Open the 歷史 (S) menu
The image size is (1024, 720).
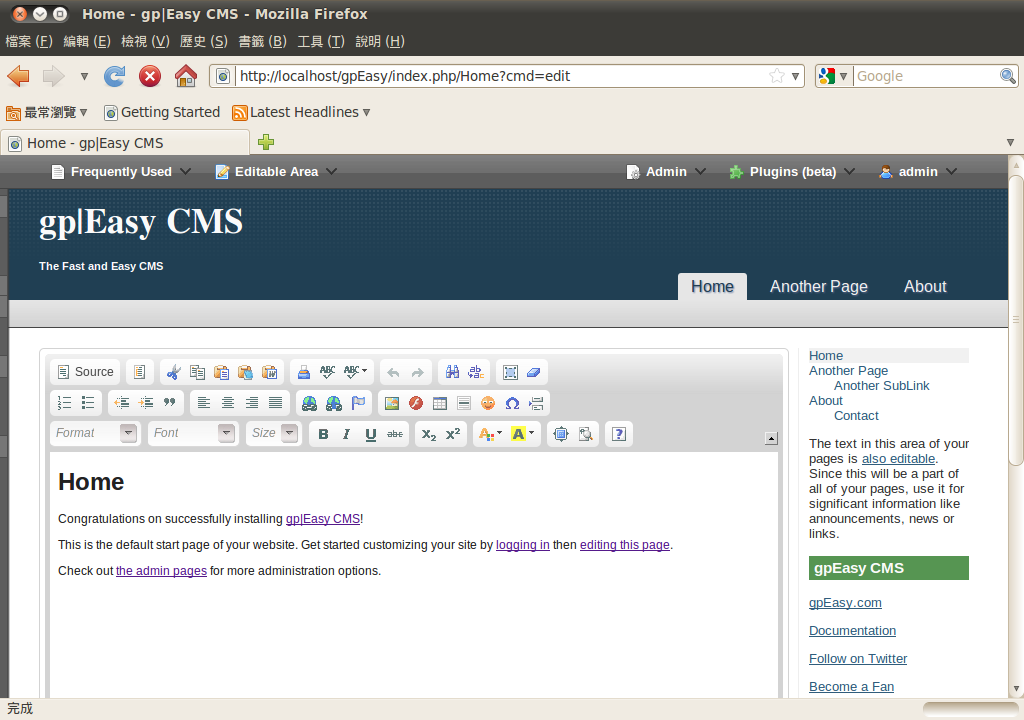(x=204, y=41)
